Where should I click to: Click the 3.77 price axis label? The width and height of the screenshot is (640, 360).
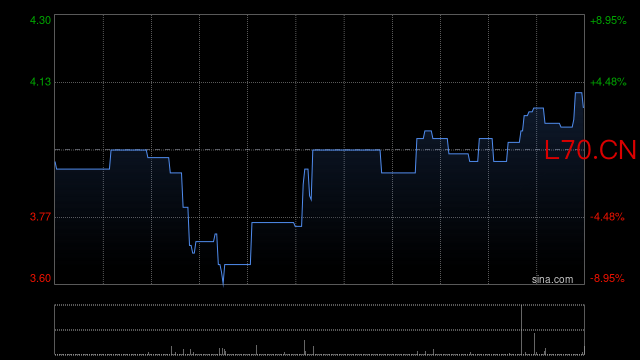pos(40,217)
